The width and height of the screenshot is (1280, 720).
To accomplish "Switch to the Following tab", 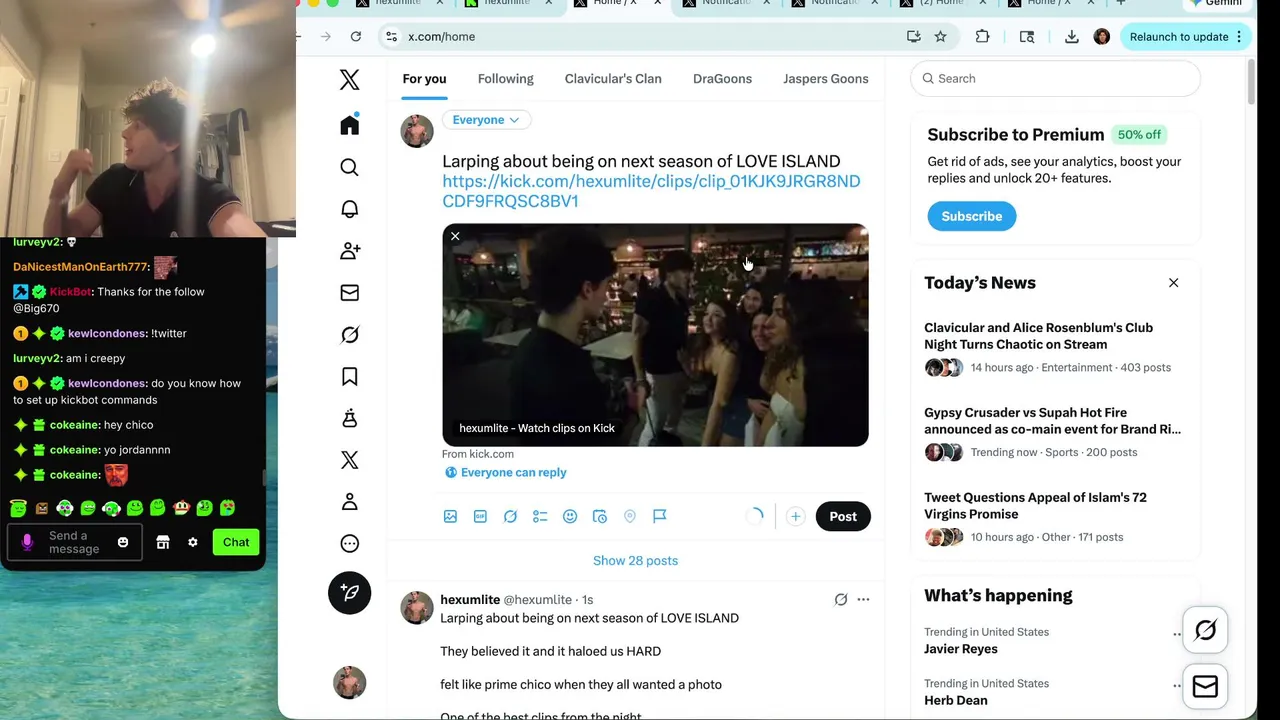I will (505, 79).
